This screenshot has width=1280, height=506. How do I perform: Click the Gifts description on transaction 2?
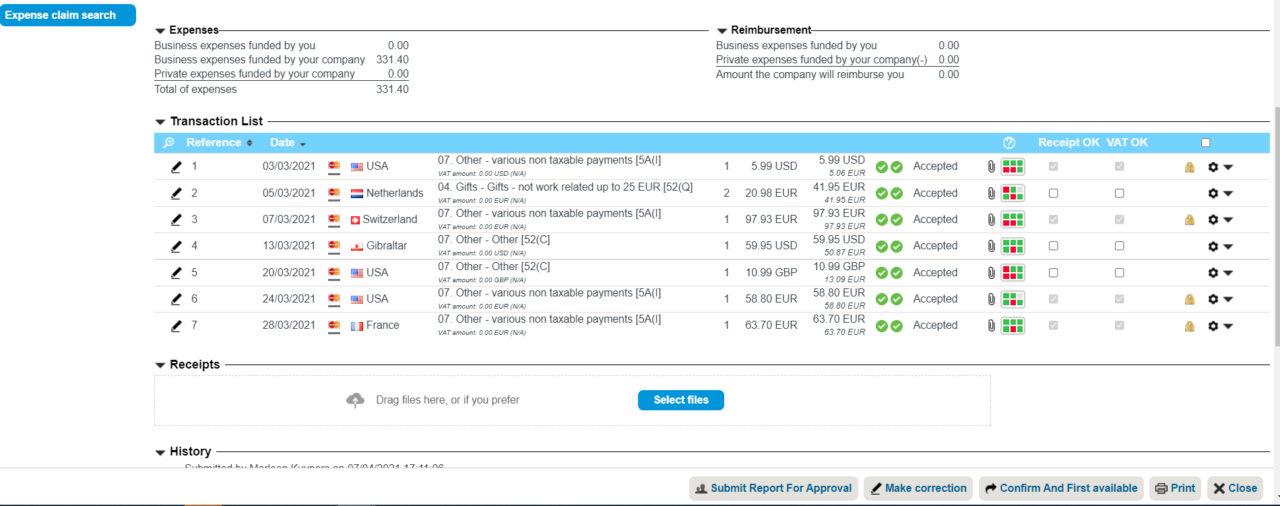pyautogui.click(x=565, y=188)
